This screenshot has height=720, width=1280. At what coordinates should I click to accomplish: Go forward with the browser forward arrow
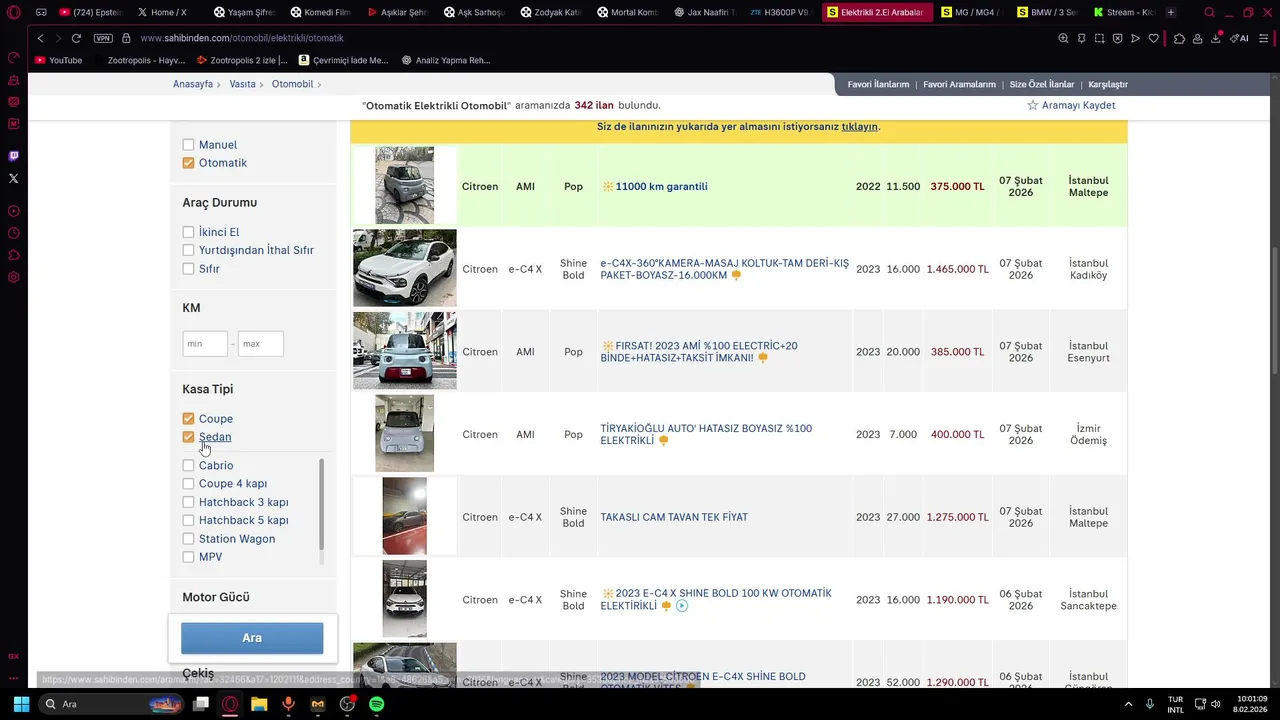click(57, 38)
